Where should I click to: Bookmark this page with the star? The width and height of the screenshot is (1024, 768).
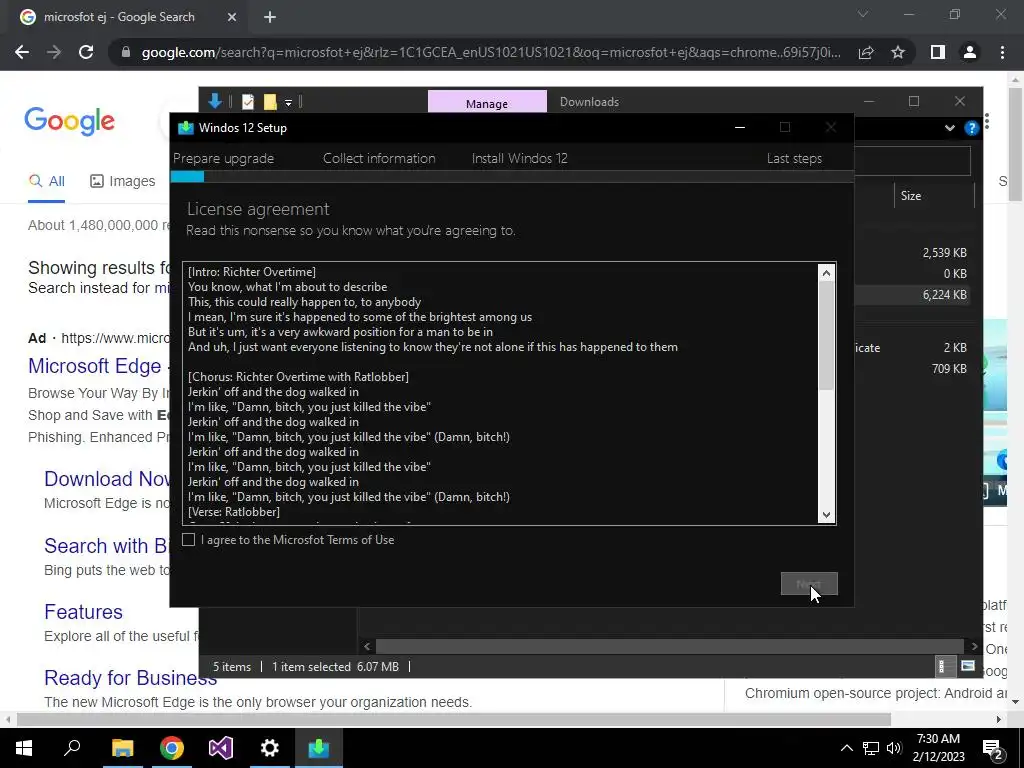898,52
